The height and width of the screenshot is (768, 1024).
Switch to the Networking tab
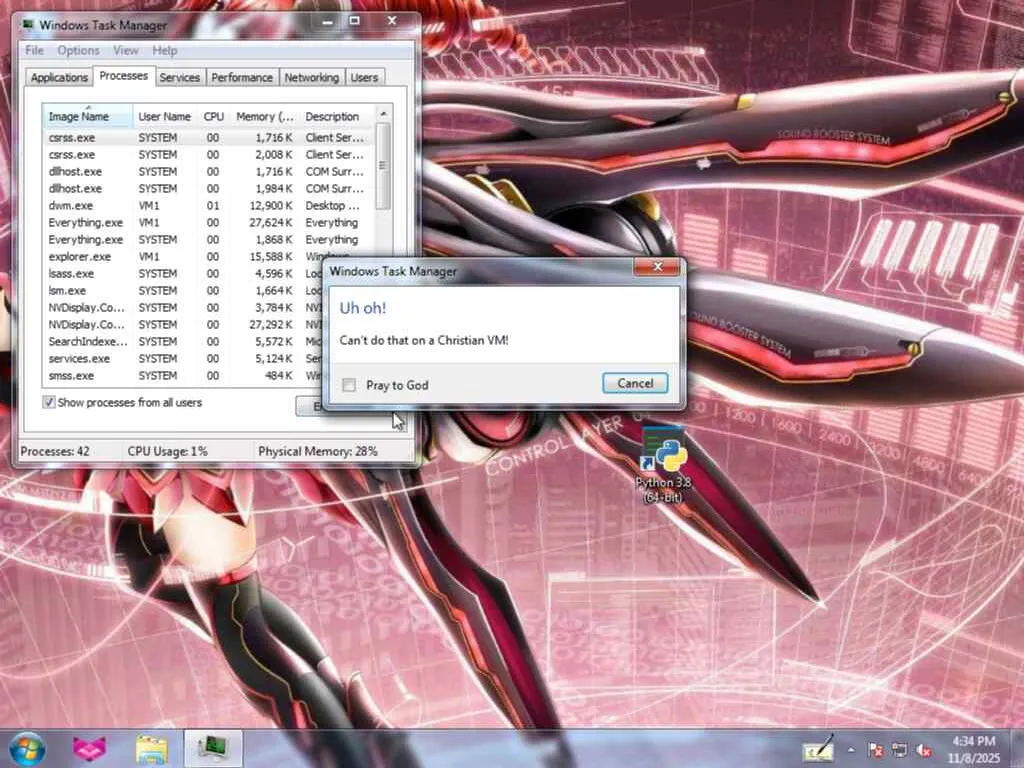coord(312,77)
